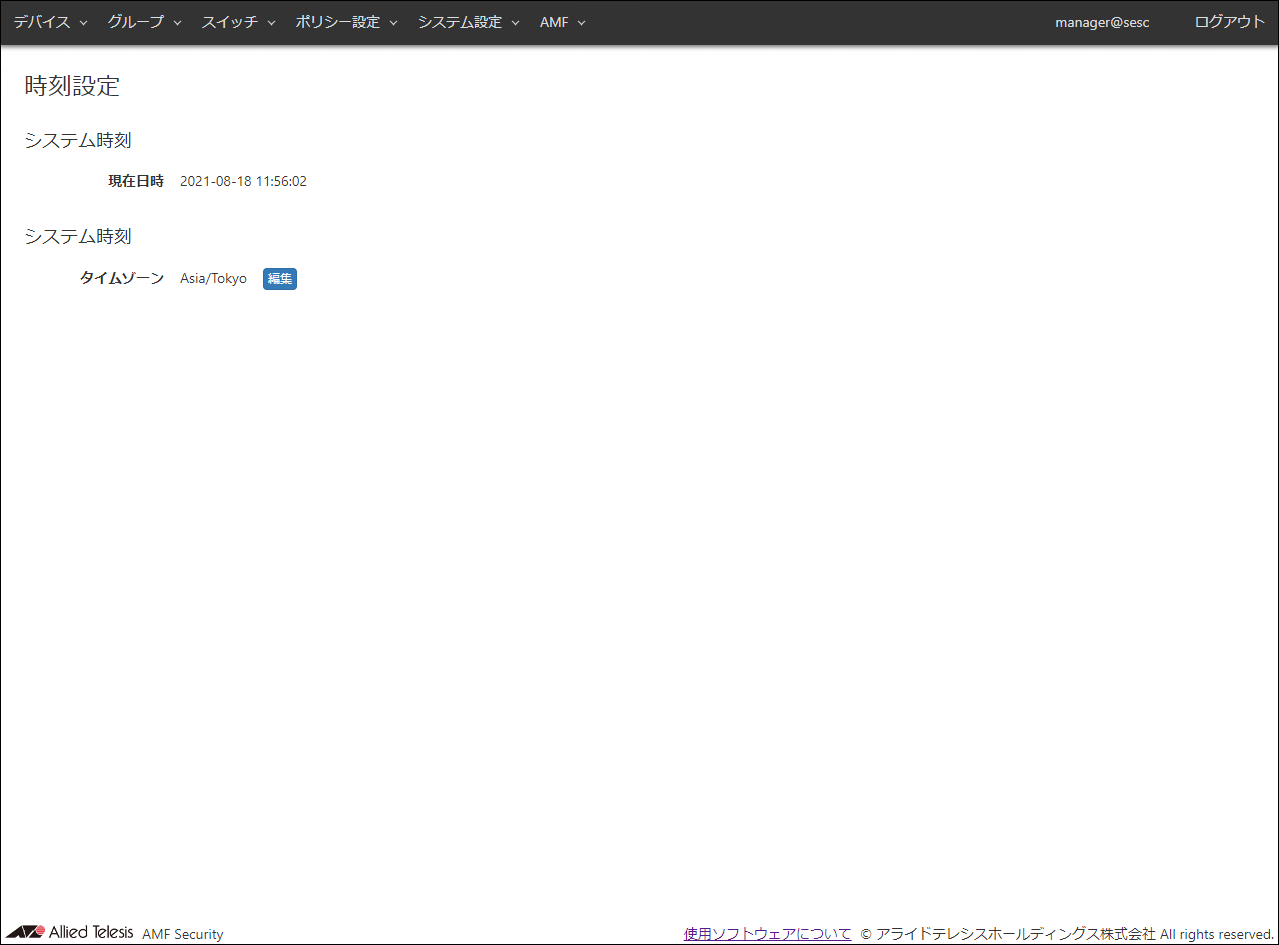Click the タイムゾーン label
This screenshot has height=945, width=1279.
pyautogui.click(x=122, y=279)
